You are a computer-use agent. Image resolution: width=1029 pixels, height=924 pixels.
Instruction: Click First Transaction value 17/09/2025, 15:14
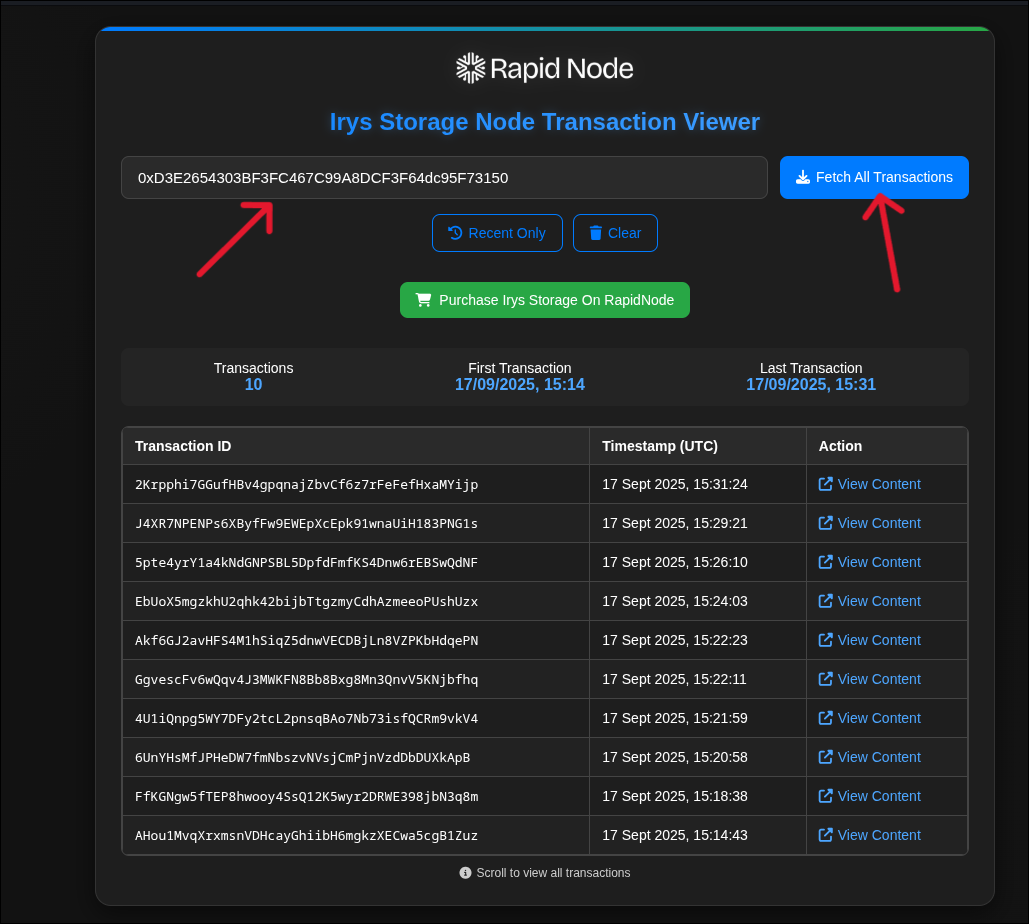520,385
